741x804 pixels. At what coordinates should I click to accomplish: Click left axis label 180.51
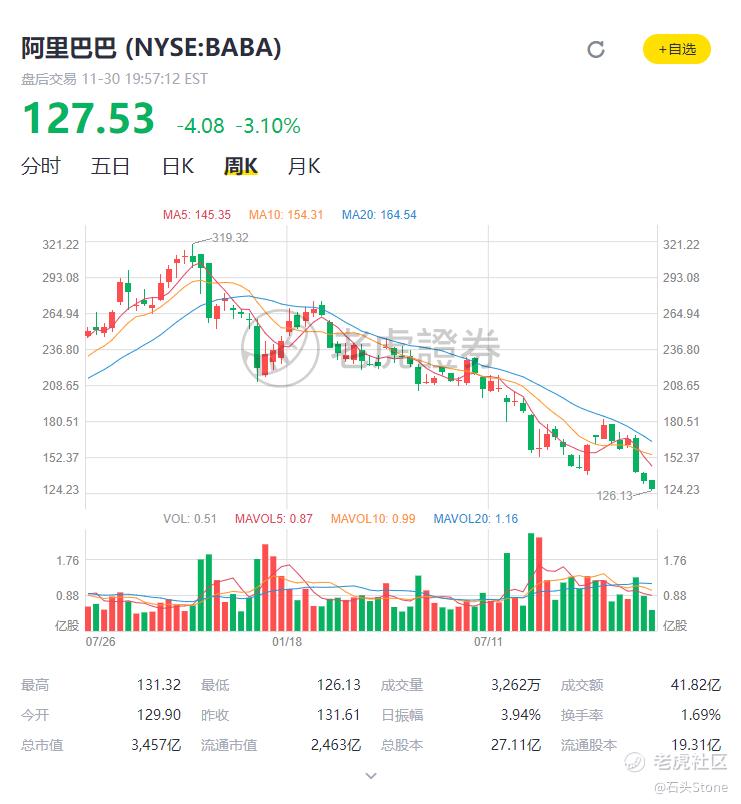[61, 421]
